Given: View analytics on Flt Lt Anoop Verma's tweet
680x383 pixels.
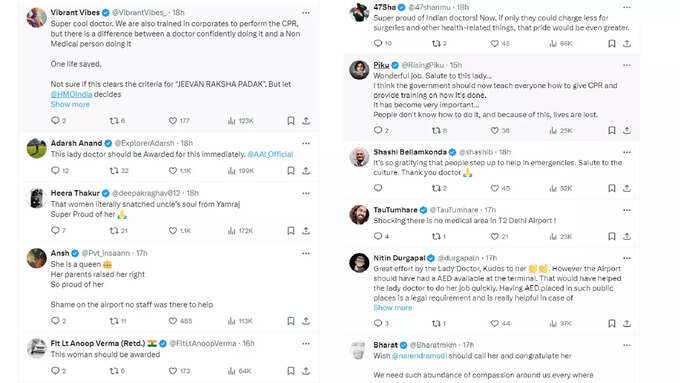Looking at the screenshot, I should 232,371.
